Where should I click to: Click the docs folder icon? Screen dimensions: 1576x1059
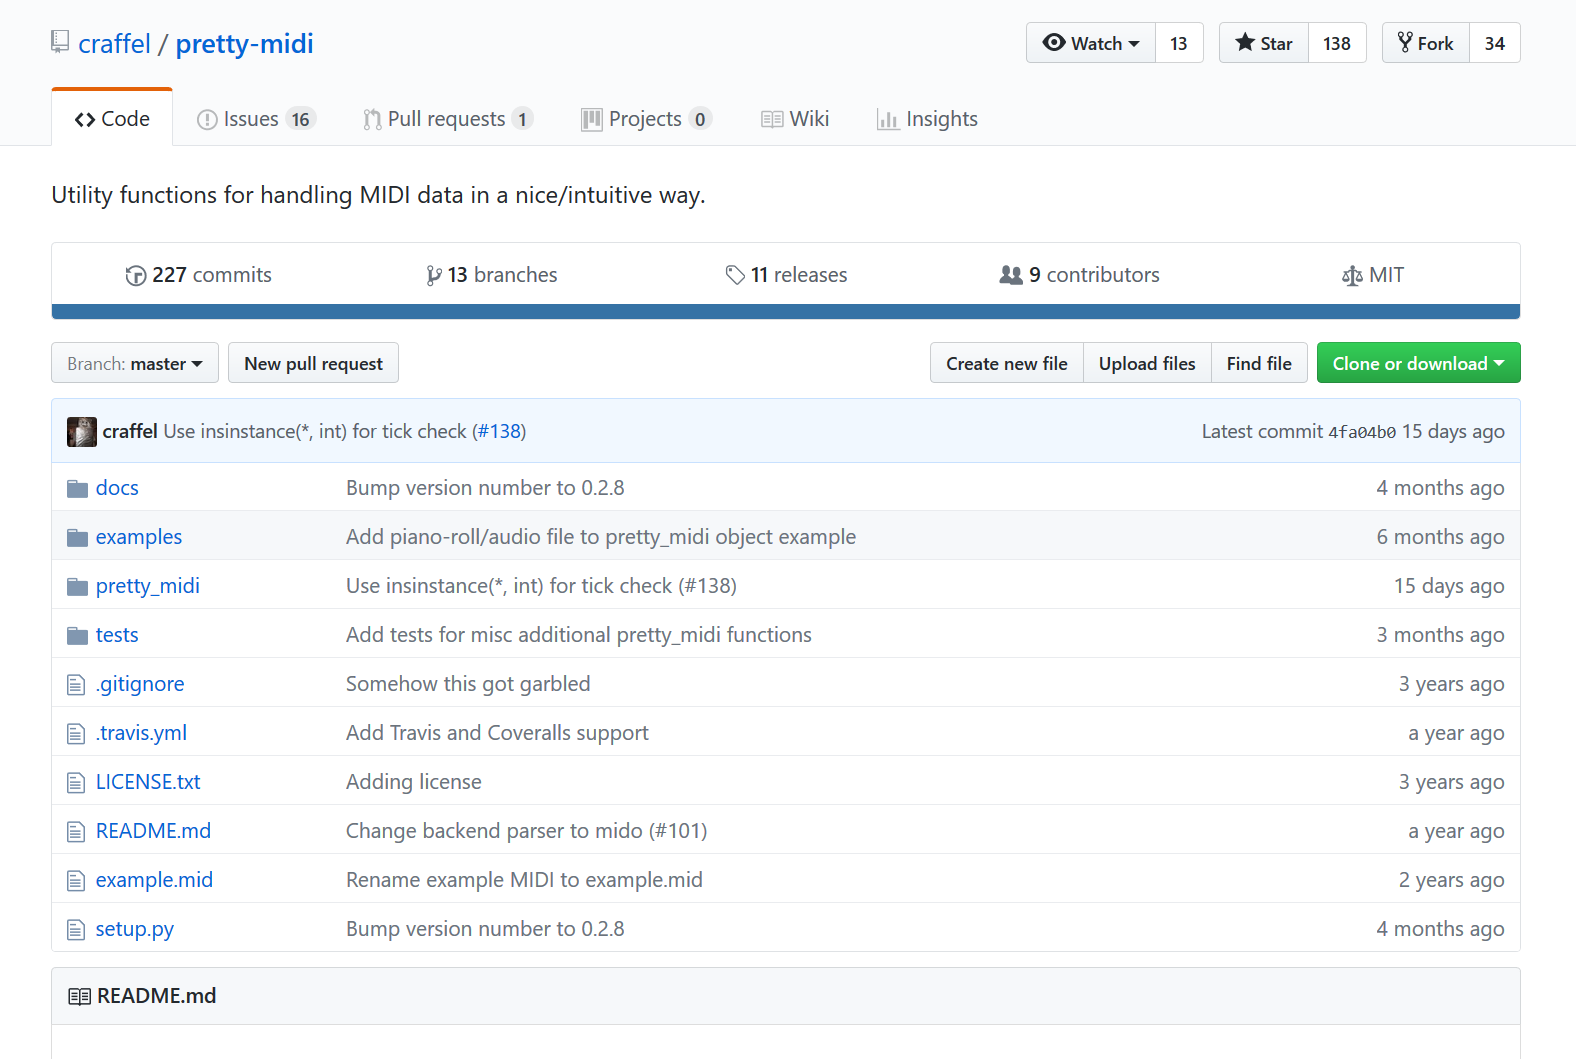click(x=77, y=488)
